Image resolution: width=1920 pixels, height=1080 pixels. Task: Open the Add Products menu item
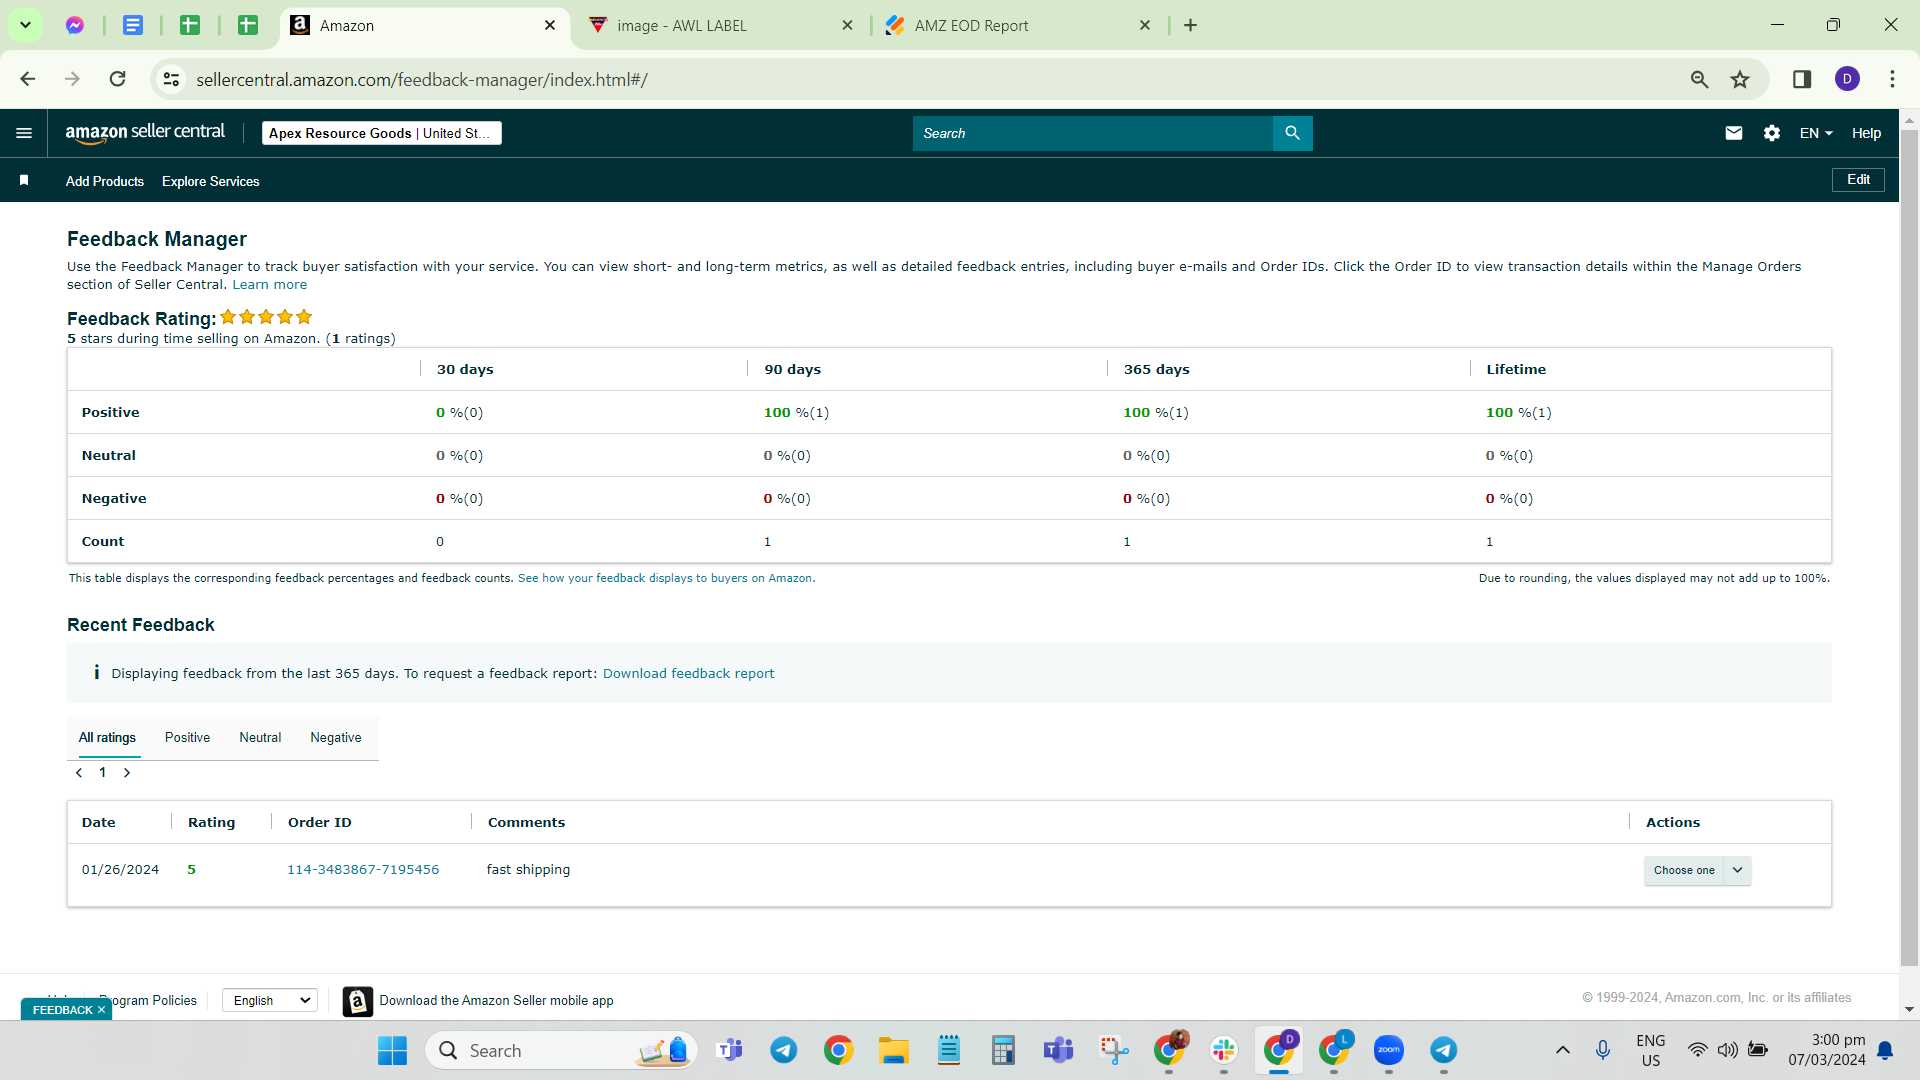point(105,181)
